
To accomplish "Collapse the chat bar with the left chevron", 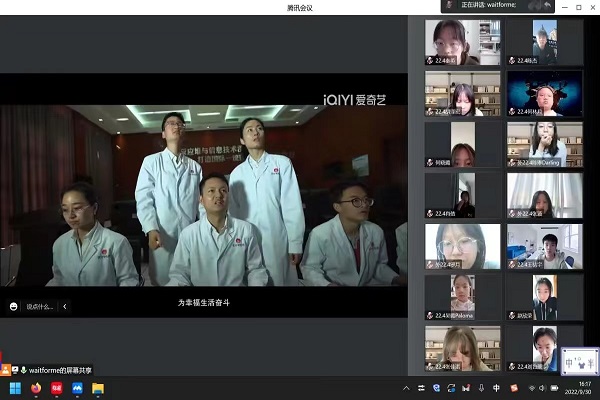I will [x=65, y=307].
